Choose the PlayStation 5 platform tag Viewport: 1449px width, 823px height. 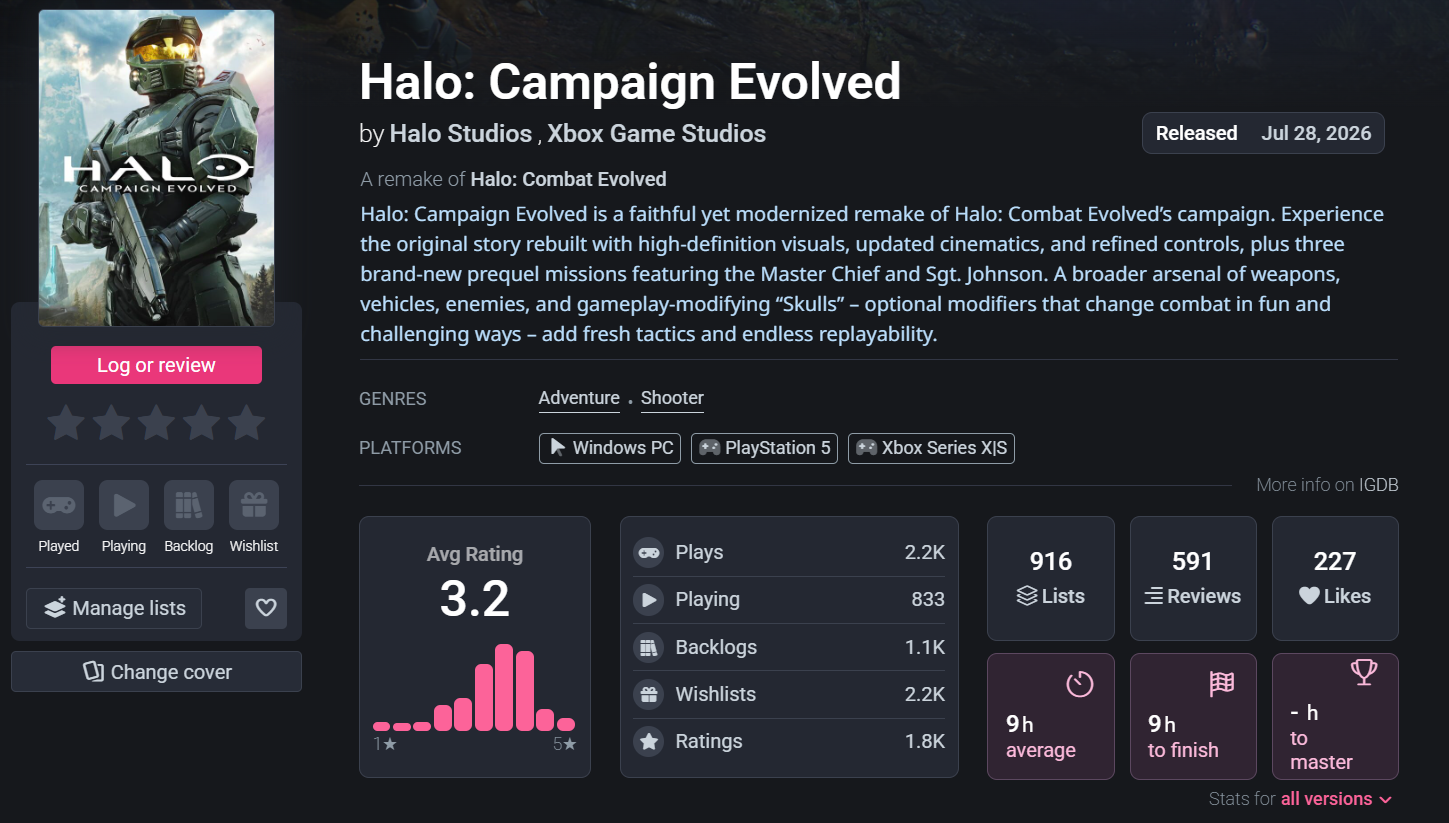[764, 448]
